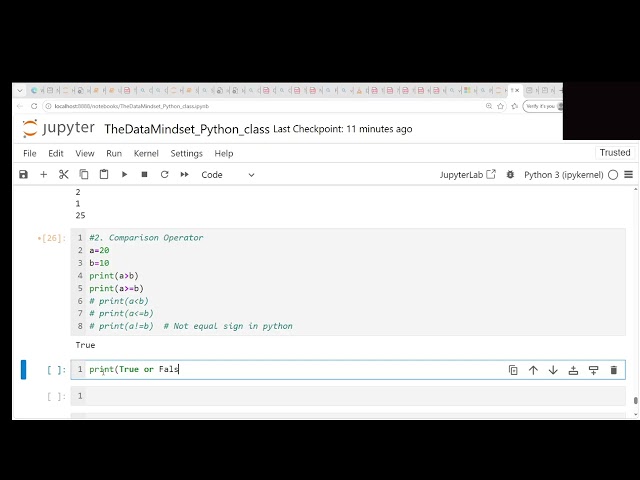The image size is (640, 480).
Task: Reload the browser page
Action: [34, 106]
